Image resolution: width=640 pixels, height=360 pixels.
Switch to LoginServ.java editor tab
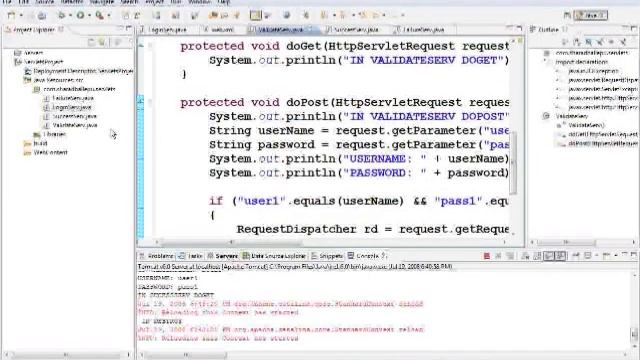pyautogui.click(x=167, y=29)
